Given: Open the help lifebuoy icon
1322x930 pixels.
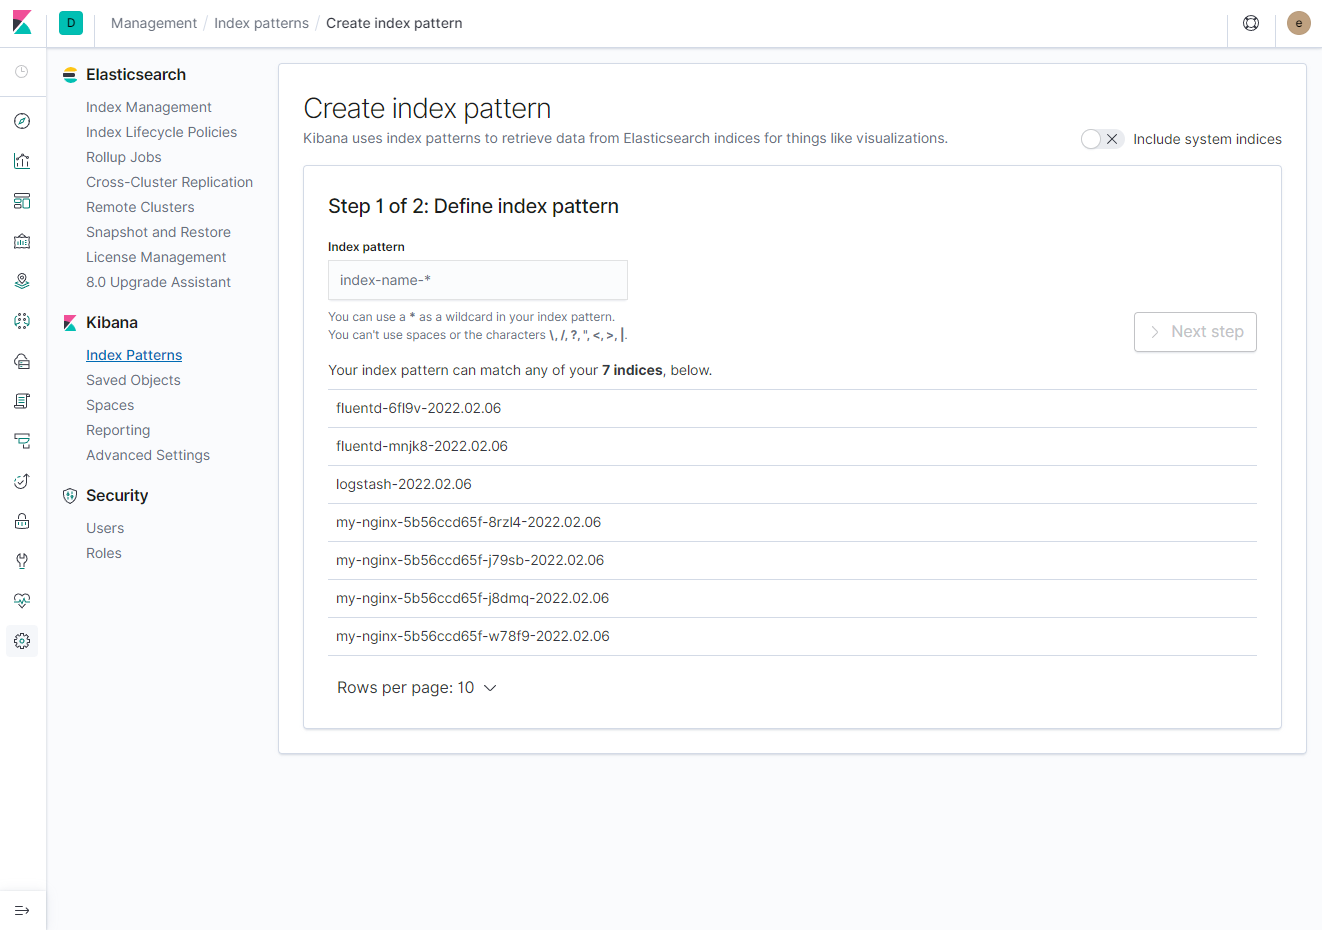Looking at the screenshot, I should point(1251,23).
